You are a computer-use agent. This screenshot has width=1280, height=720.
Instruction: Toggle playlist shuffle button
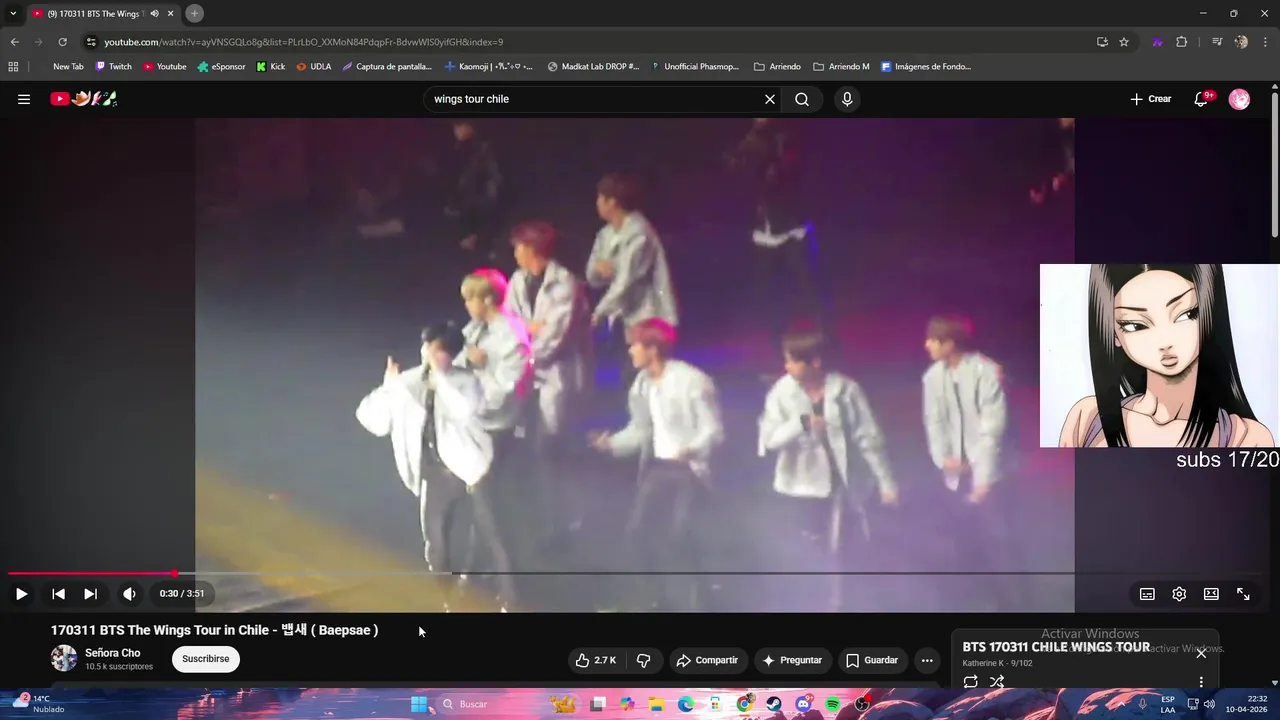(997, 682)
